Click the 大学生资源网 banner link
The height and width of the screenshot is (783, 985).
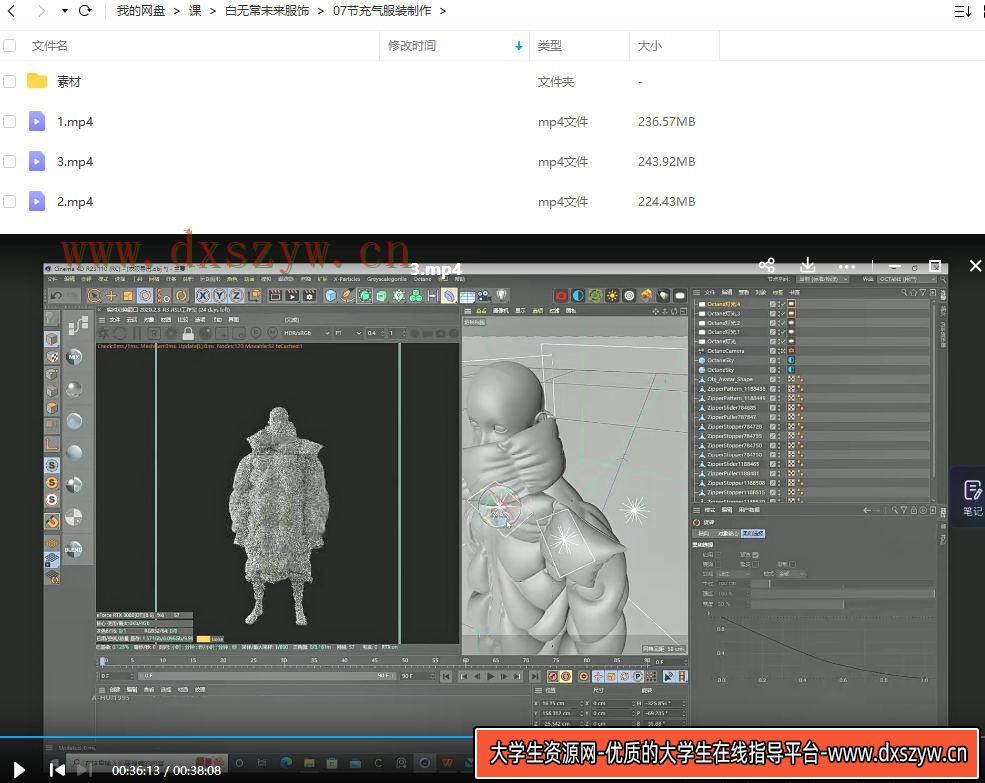click(x=727, y=753)
